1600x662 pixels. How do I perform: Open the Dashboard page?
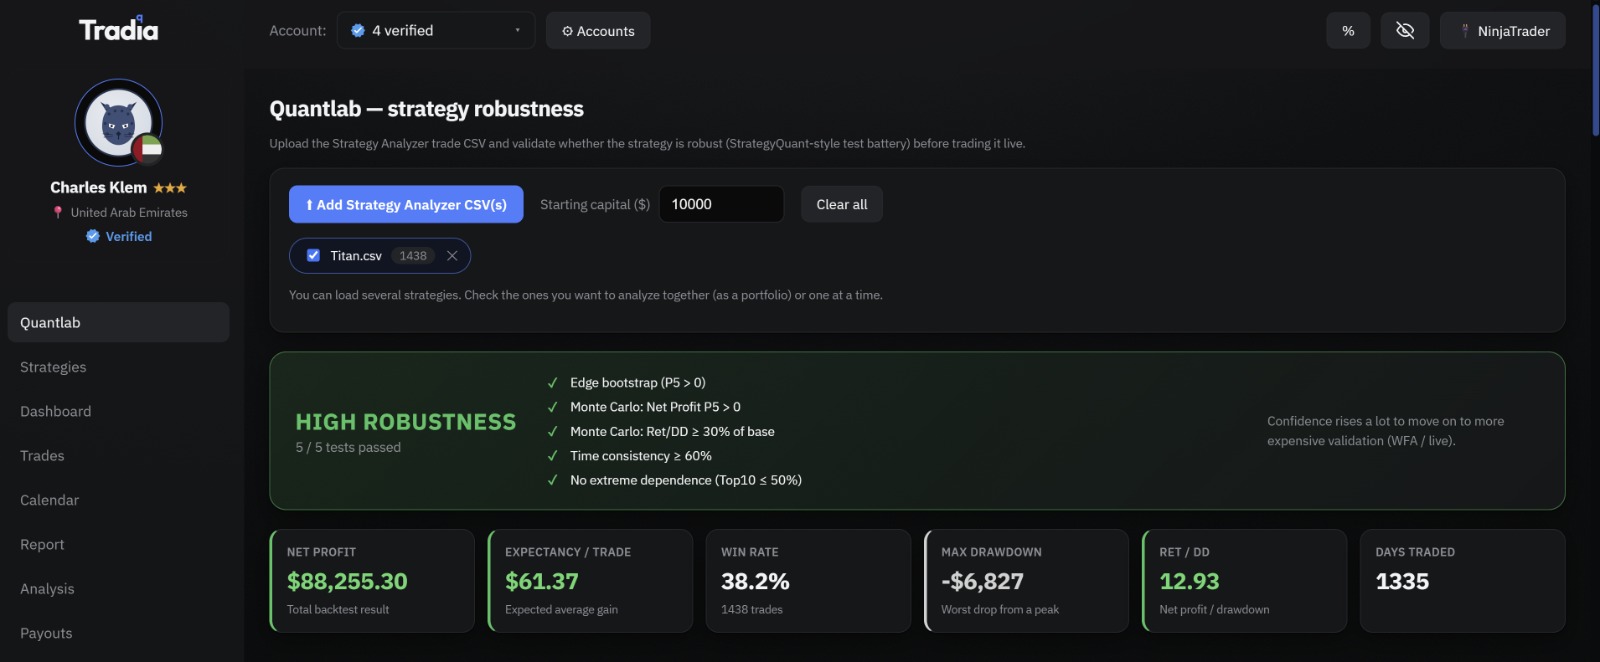[x=118, y=411]
